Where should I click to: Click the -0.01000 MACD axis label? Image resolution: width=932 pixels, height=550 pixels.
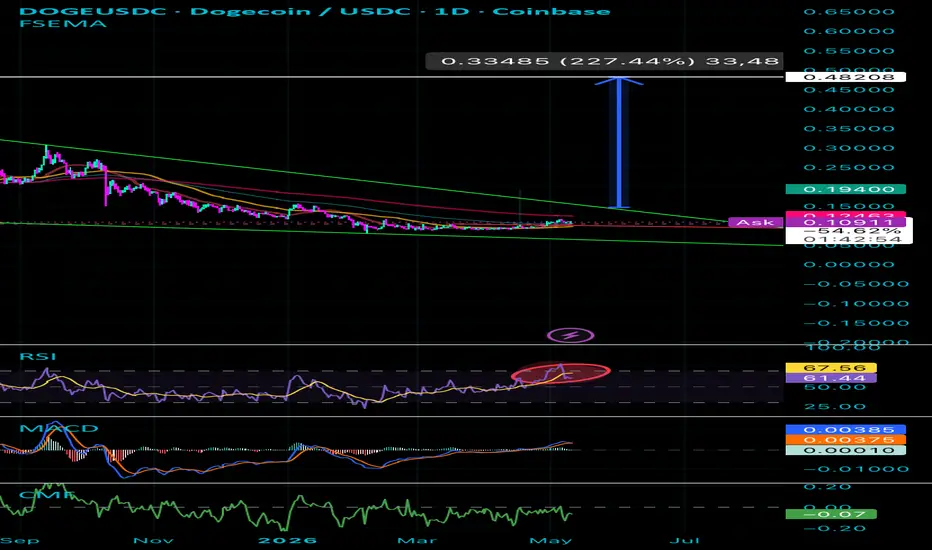(856, 469)
